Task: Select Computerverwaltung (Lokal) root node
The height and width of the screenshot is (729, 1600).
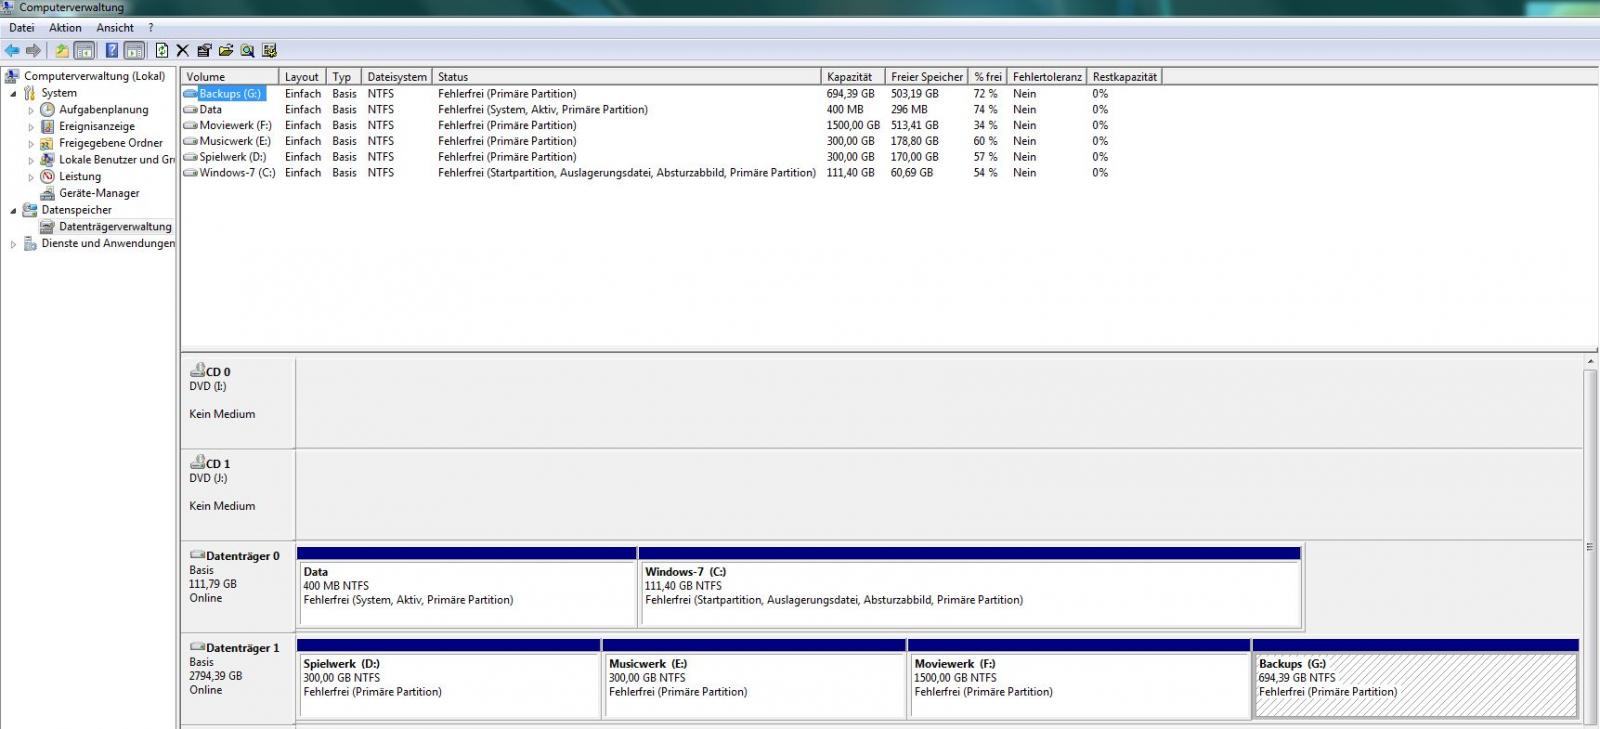Action: [x=94, y=76]
